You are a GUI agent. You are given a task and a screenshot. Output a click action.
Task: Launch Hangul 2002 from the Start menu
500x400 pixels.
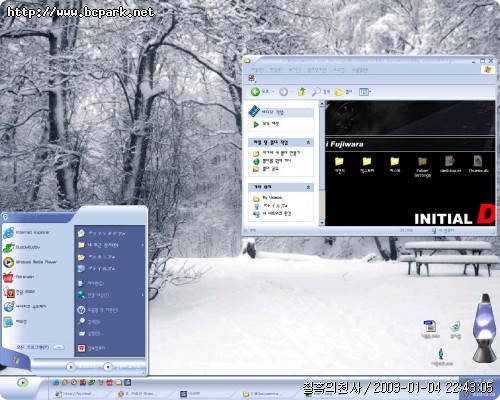point(19,292)
